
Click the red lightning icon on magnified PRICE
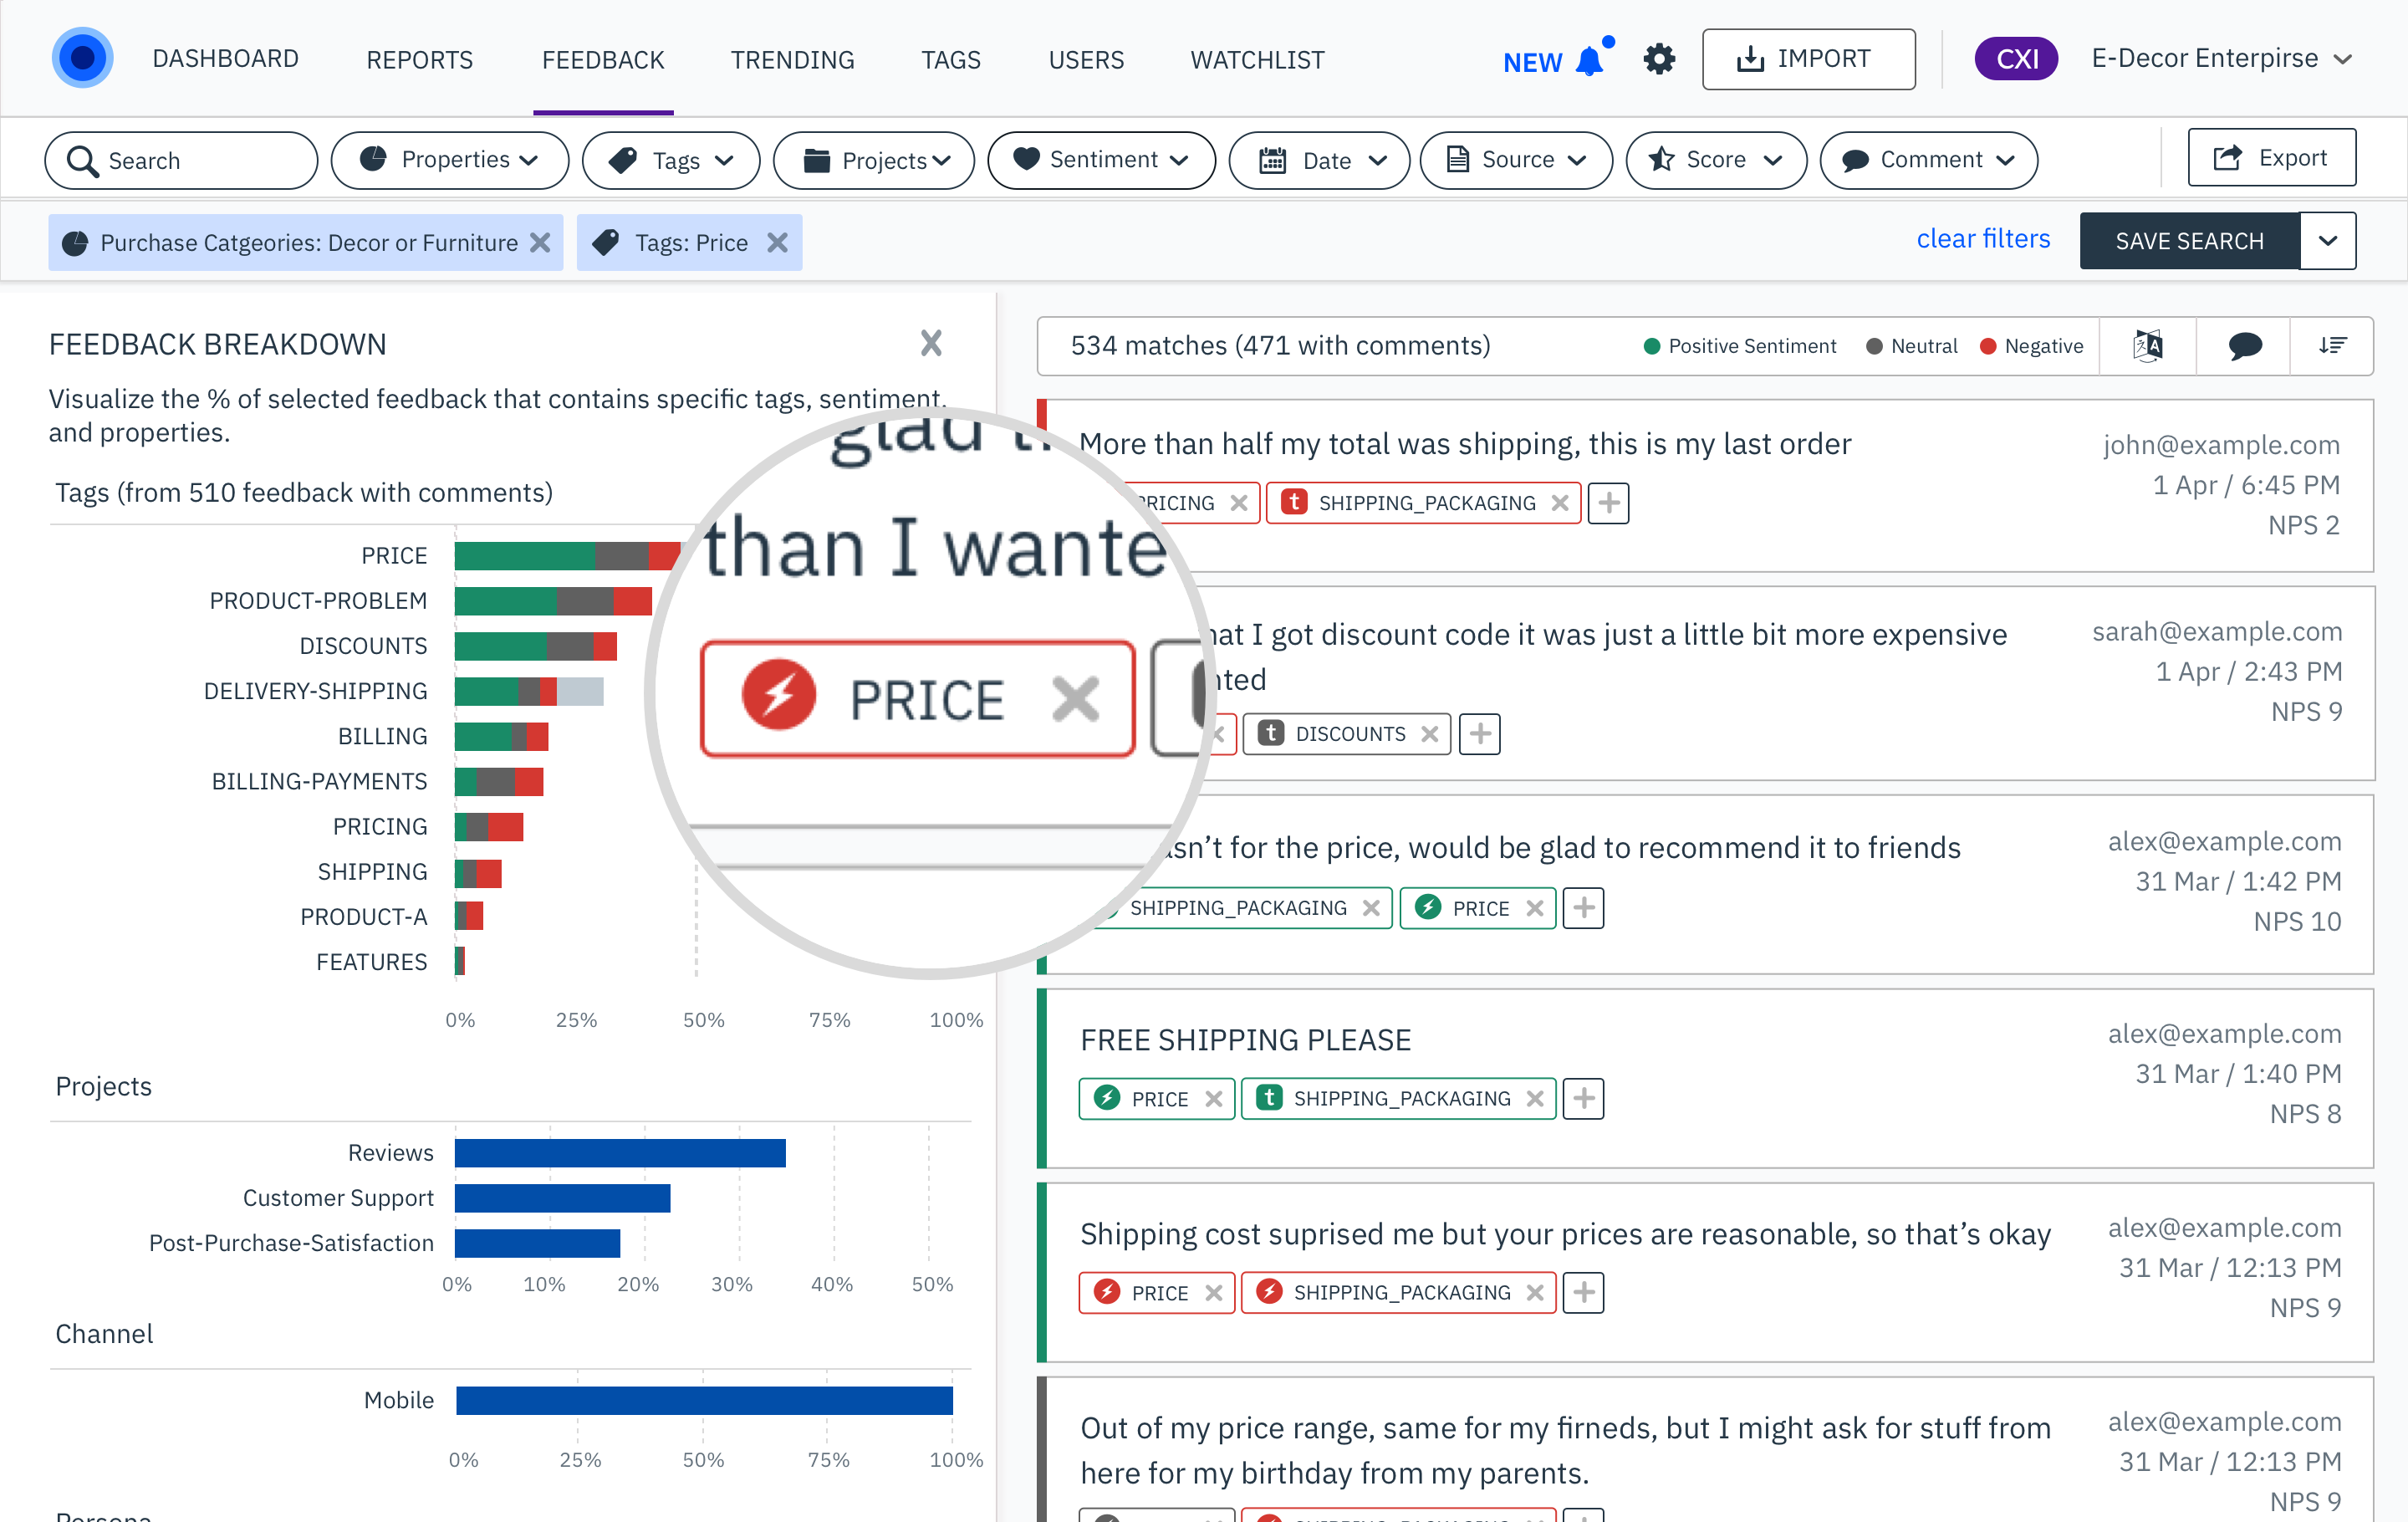(x=778, y=696)
